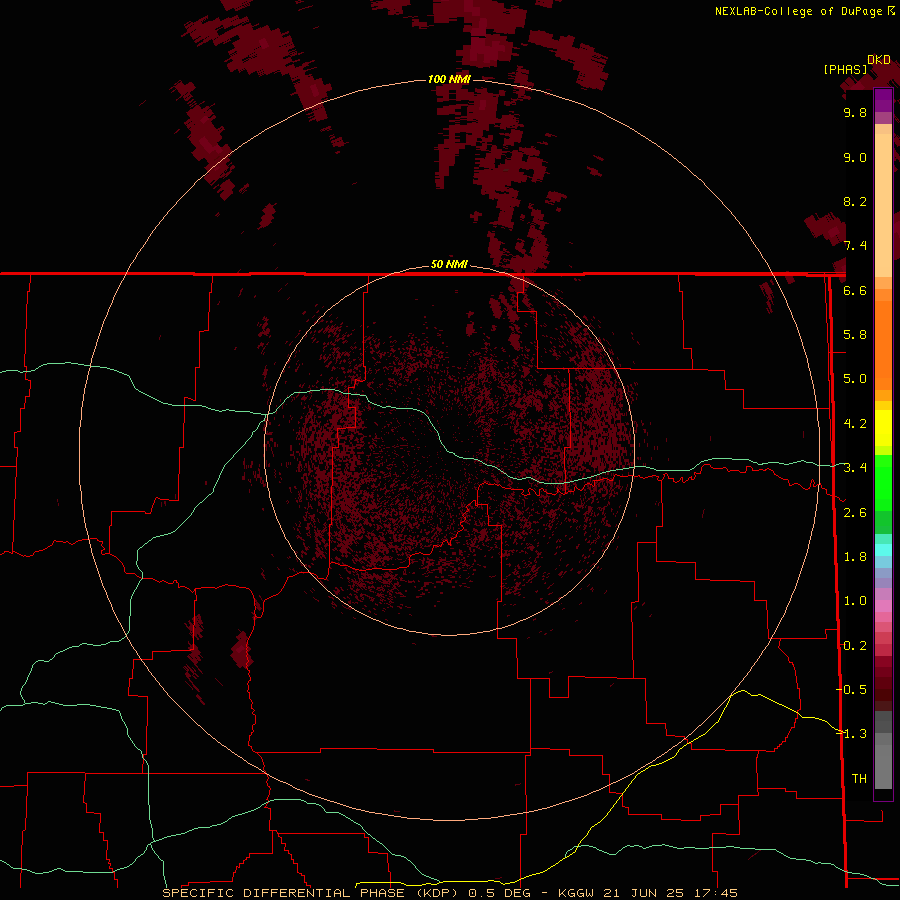The height and width of the screenshot is (900, 900).
Task: Click the 9.8 value on the color scale
Action: tap(855, 113)
